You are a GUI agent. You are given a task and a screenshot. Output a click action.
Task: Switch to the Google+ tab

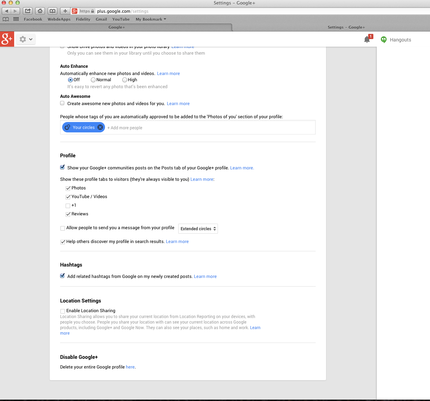(x=116, y=27)
